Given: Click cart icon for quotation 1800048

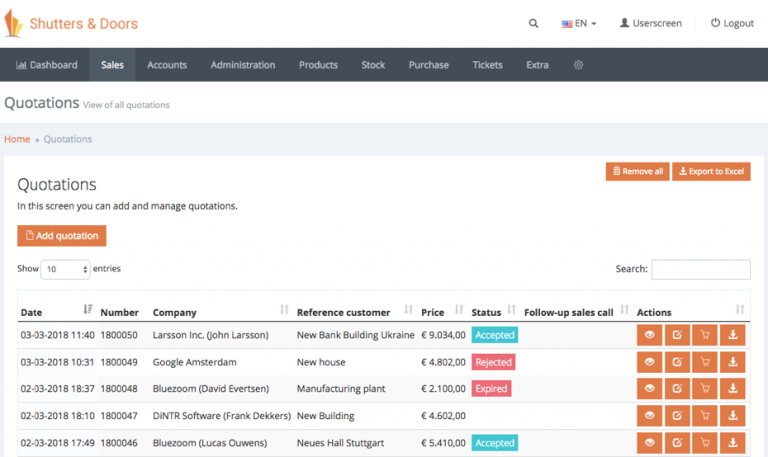Looking at the screenshot, I should coord(705,388).
